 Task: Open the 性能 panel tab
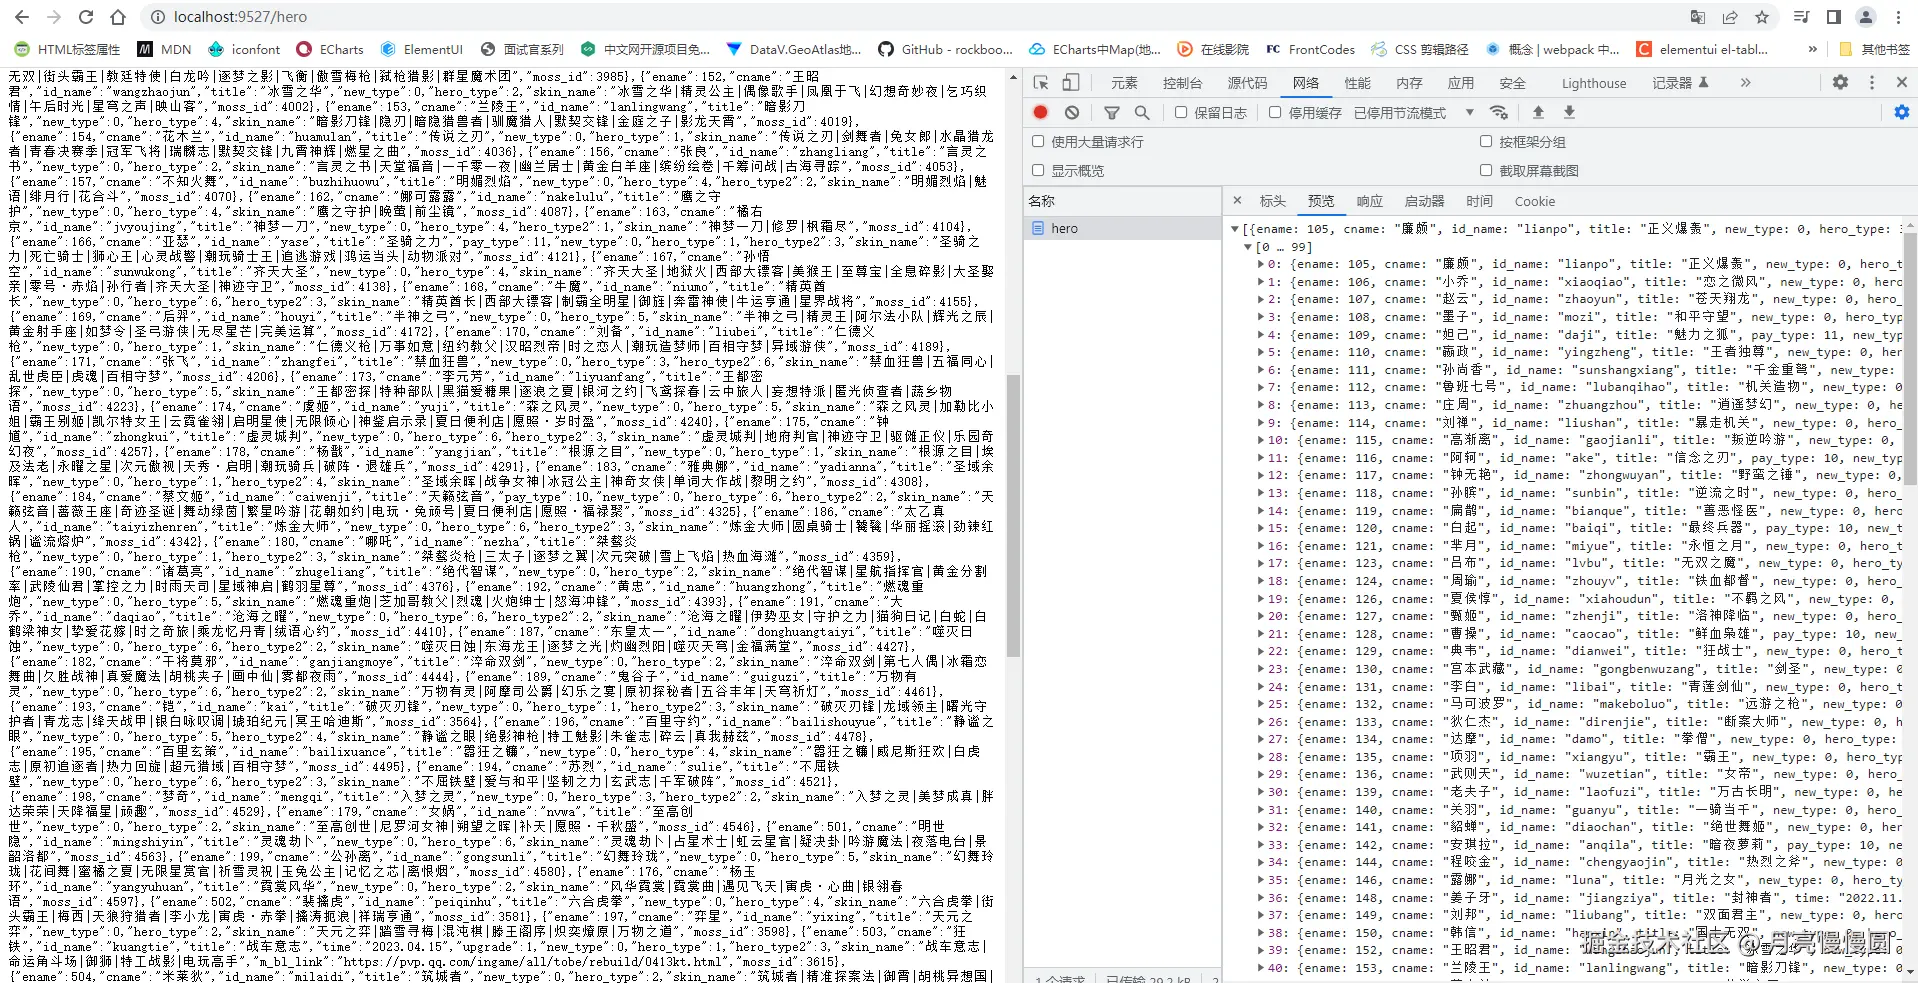pos(1357,83)
